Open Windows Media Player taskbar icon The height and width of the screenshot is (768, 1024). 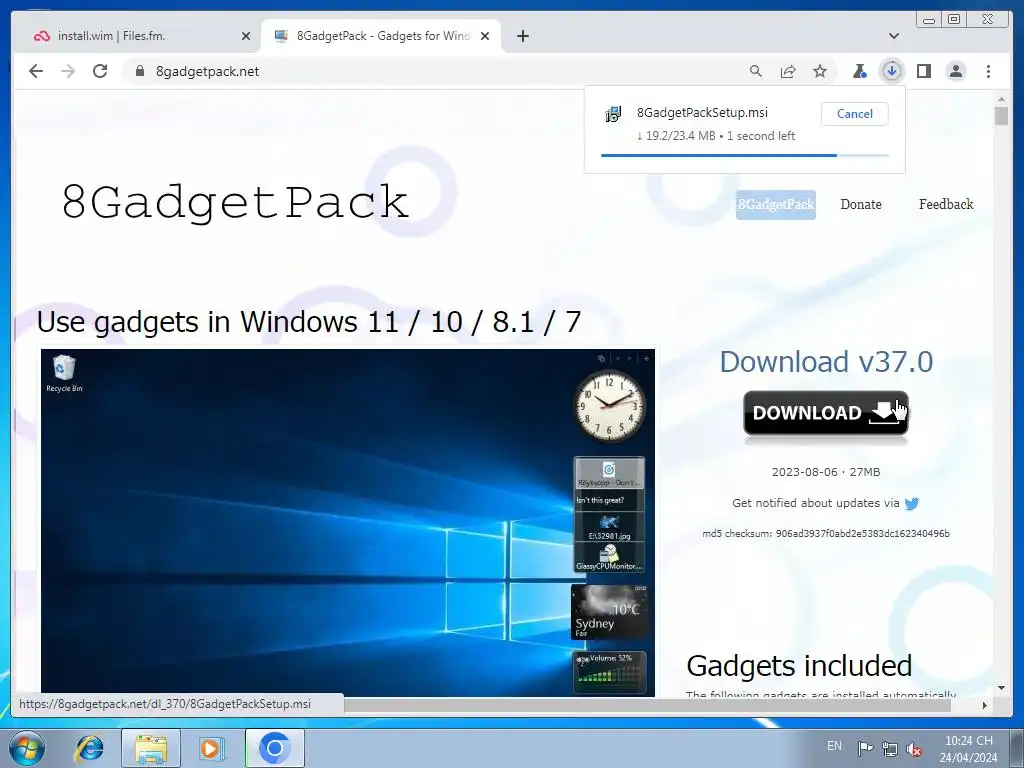click(211, 748)
